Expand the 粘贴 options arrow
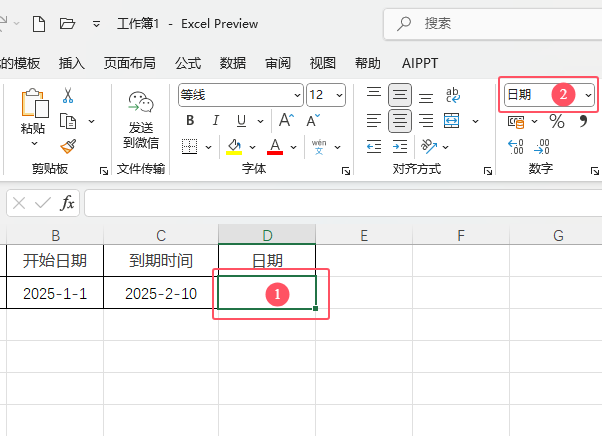 [x=35, y=144]
